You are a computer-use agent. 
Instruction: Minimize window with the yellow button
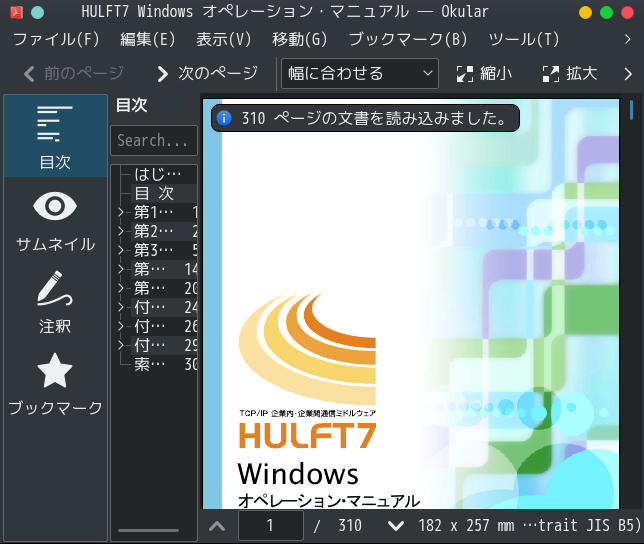[585, 12]
